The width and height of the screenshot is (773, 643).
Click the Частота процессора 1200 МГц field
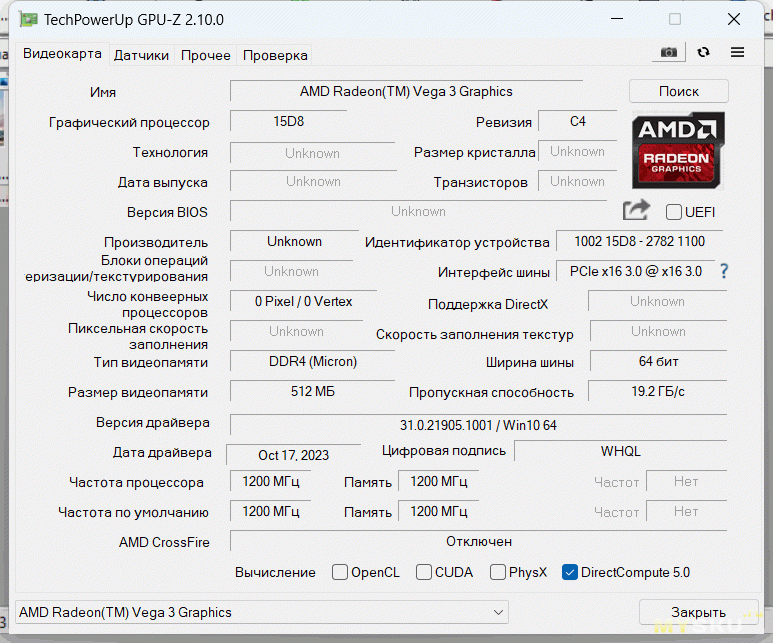pyautogui.click(x=271, y=481)
